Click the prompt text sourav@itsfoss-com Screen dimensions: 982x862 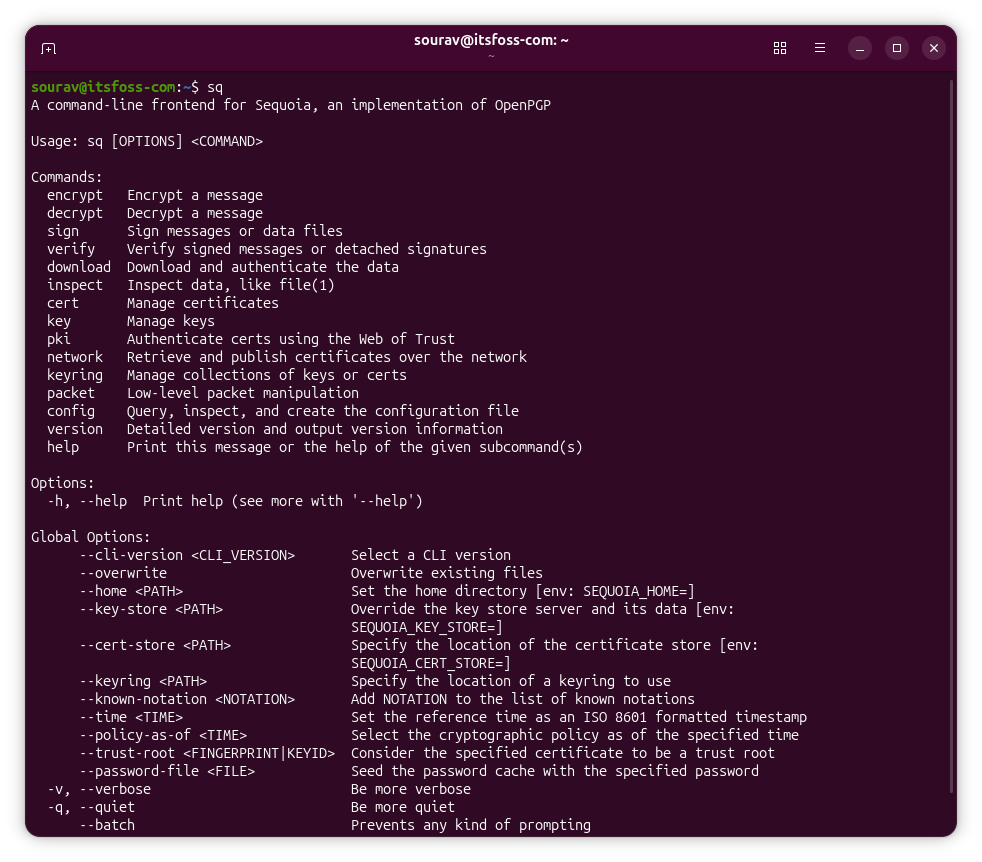pyautogui.click(x=103, y=87)
